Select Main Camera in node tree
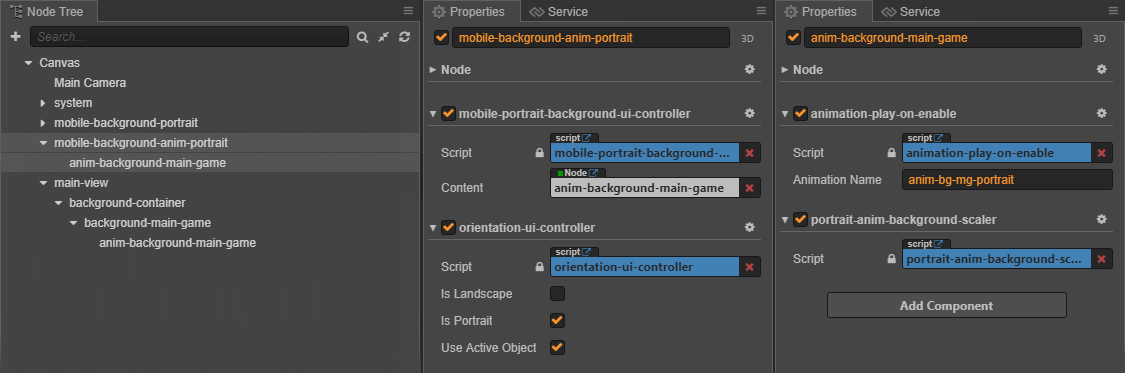1125x373 pixels. pos(90,83)
